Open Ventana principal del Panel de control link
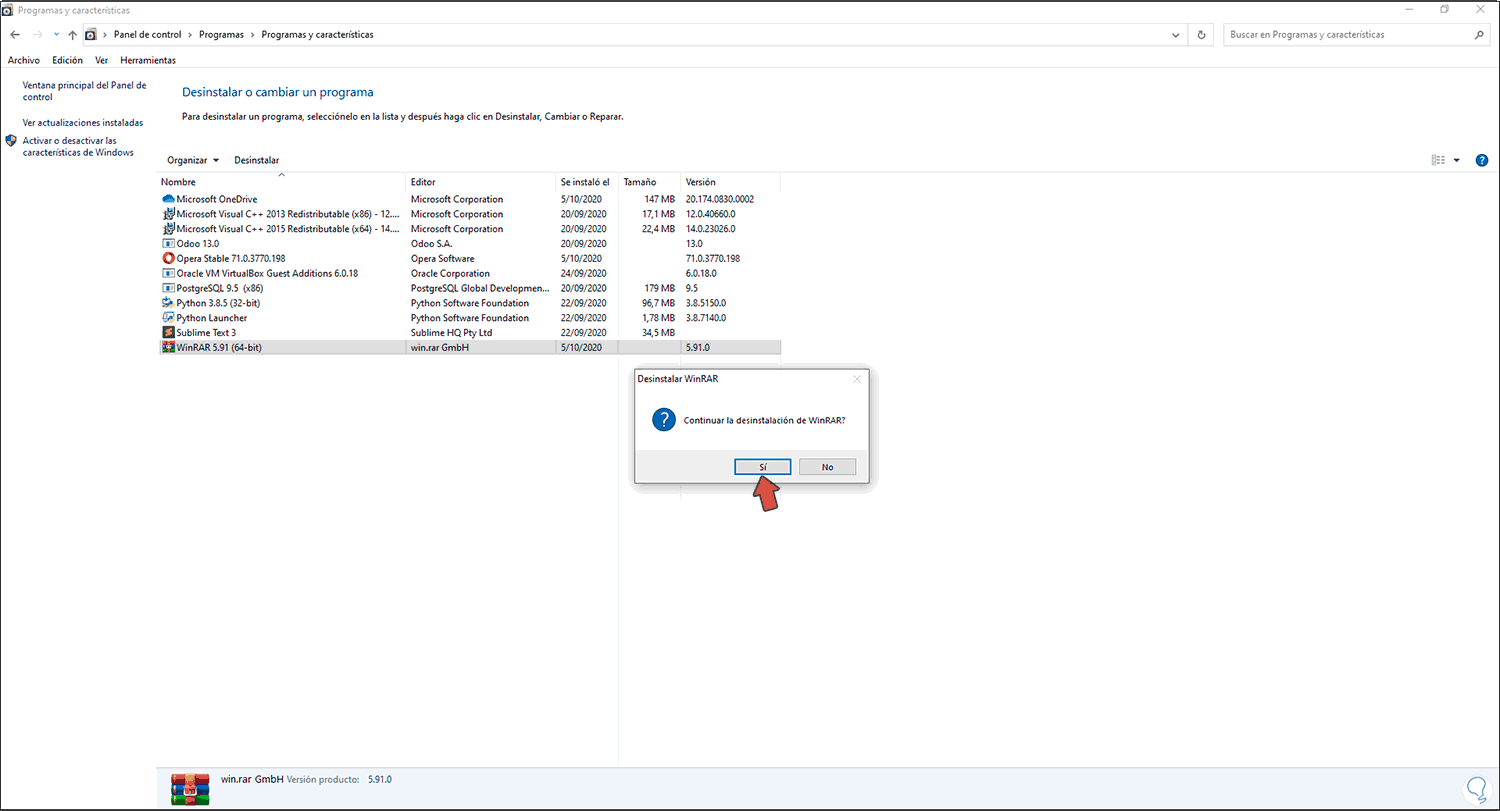Viewport: 1500px width, 811px height. pyautogui.click(x=84, y=91)
